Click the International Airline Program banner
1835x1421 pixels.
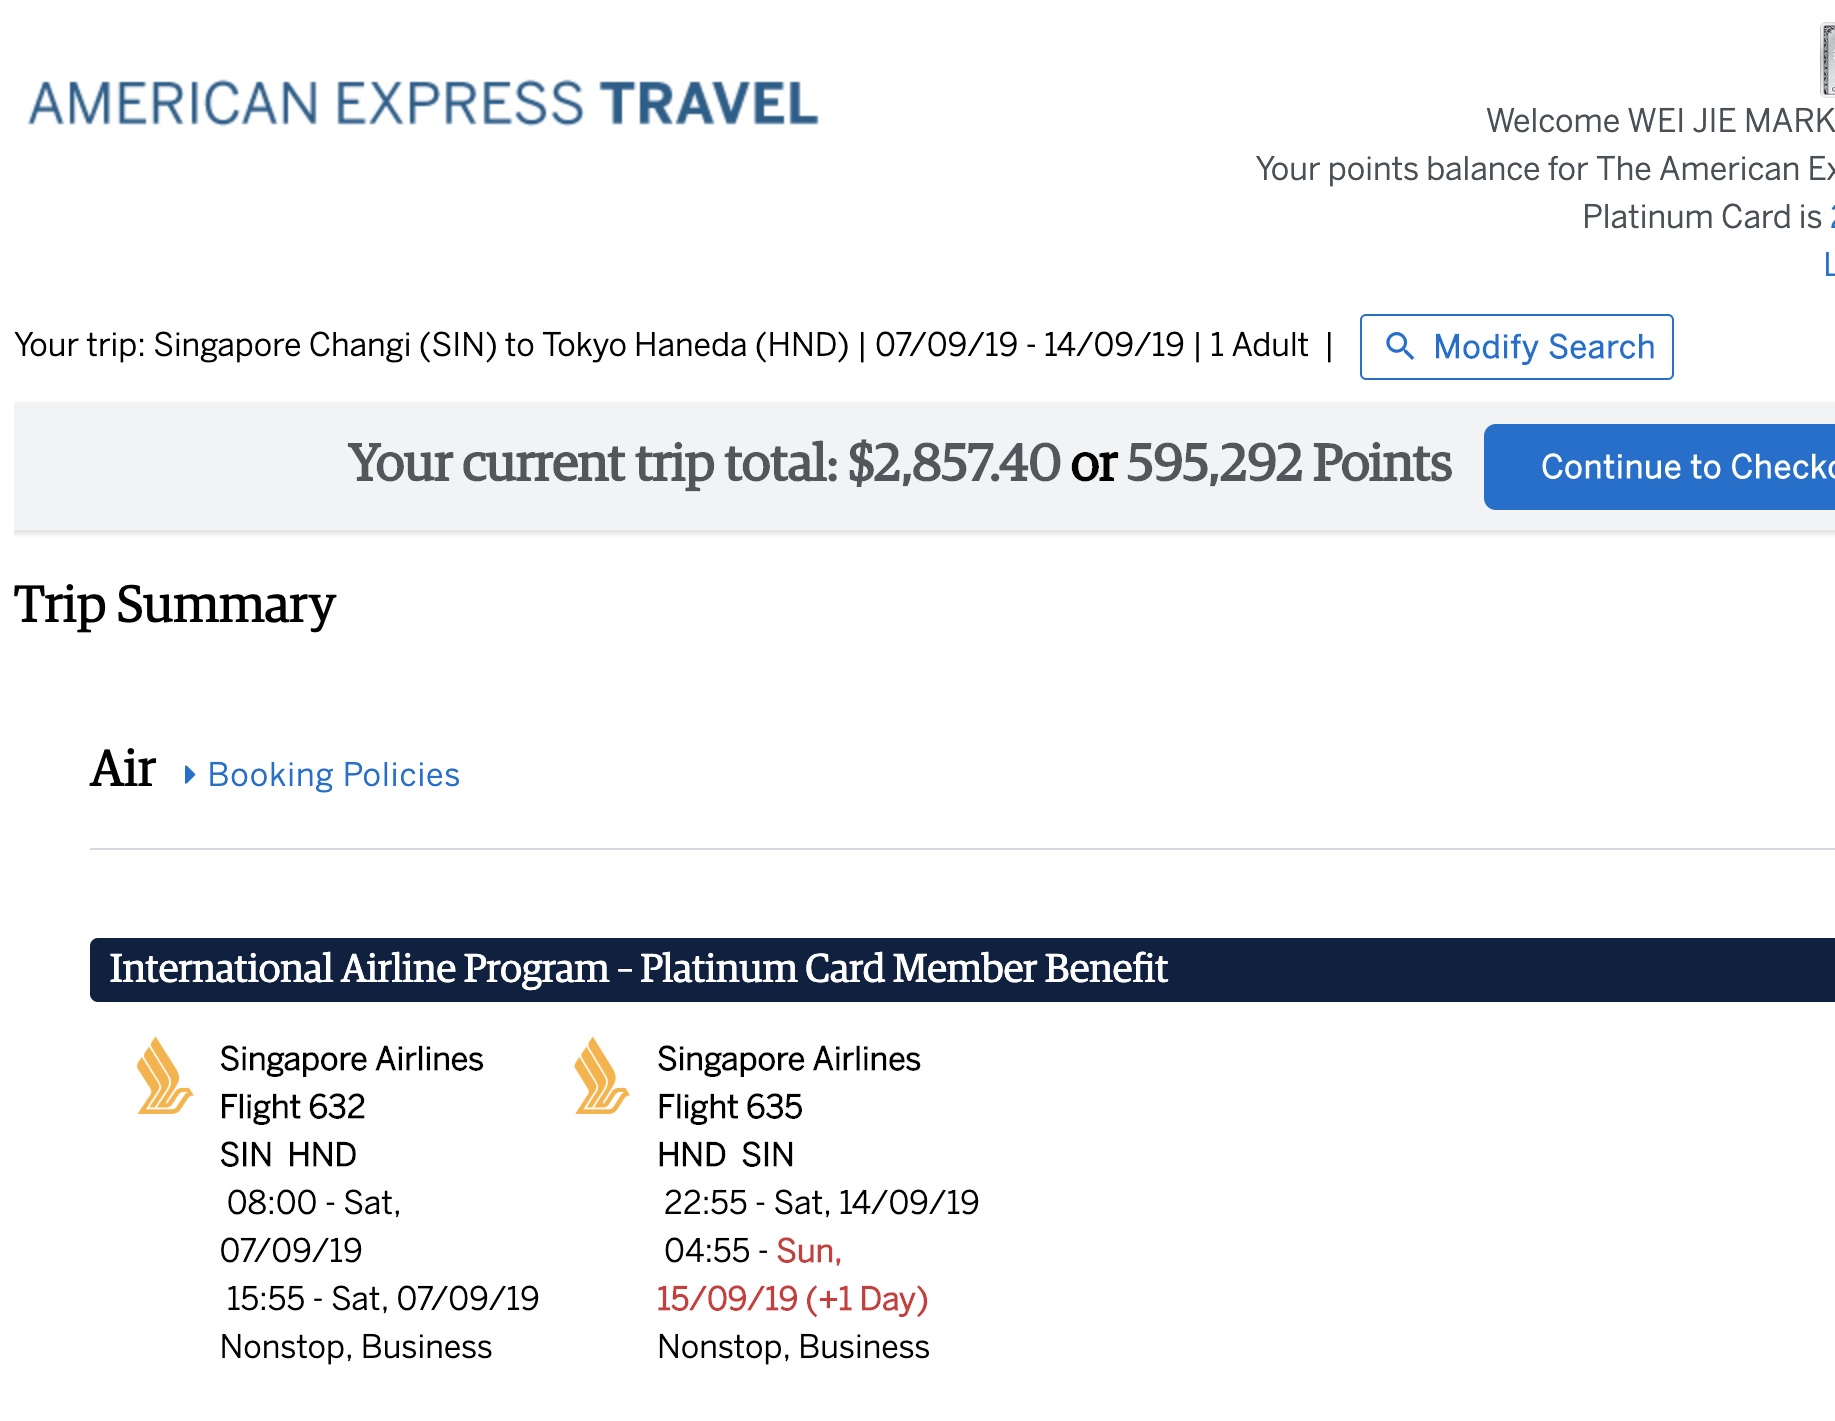(x=962, y=969)
